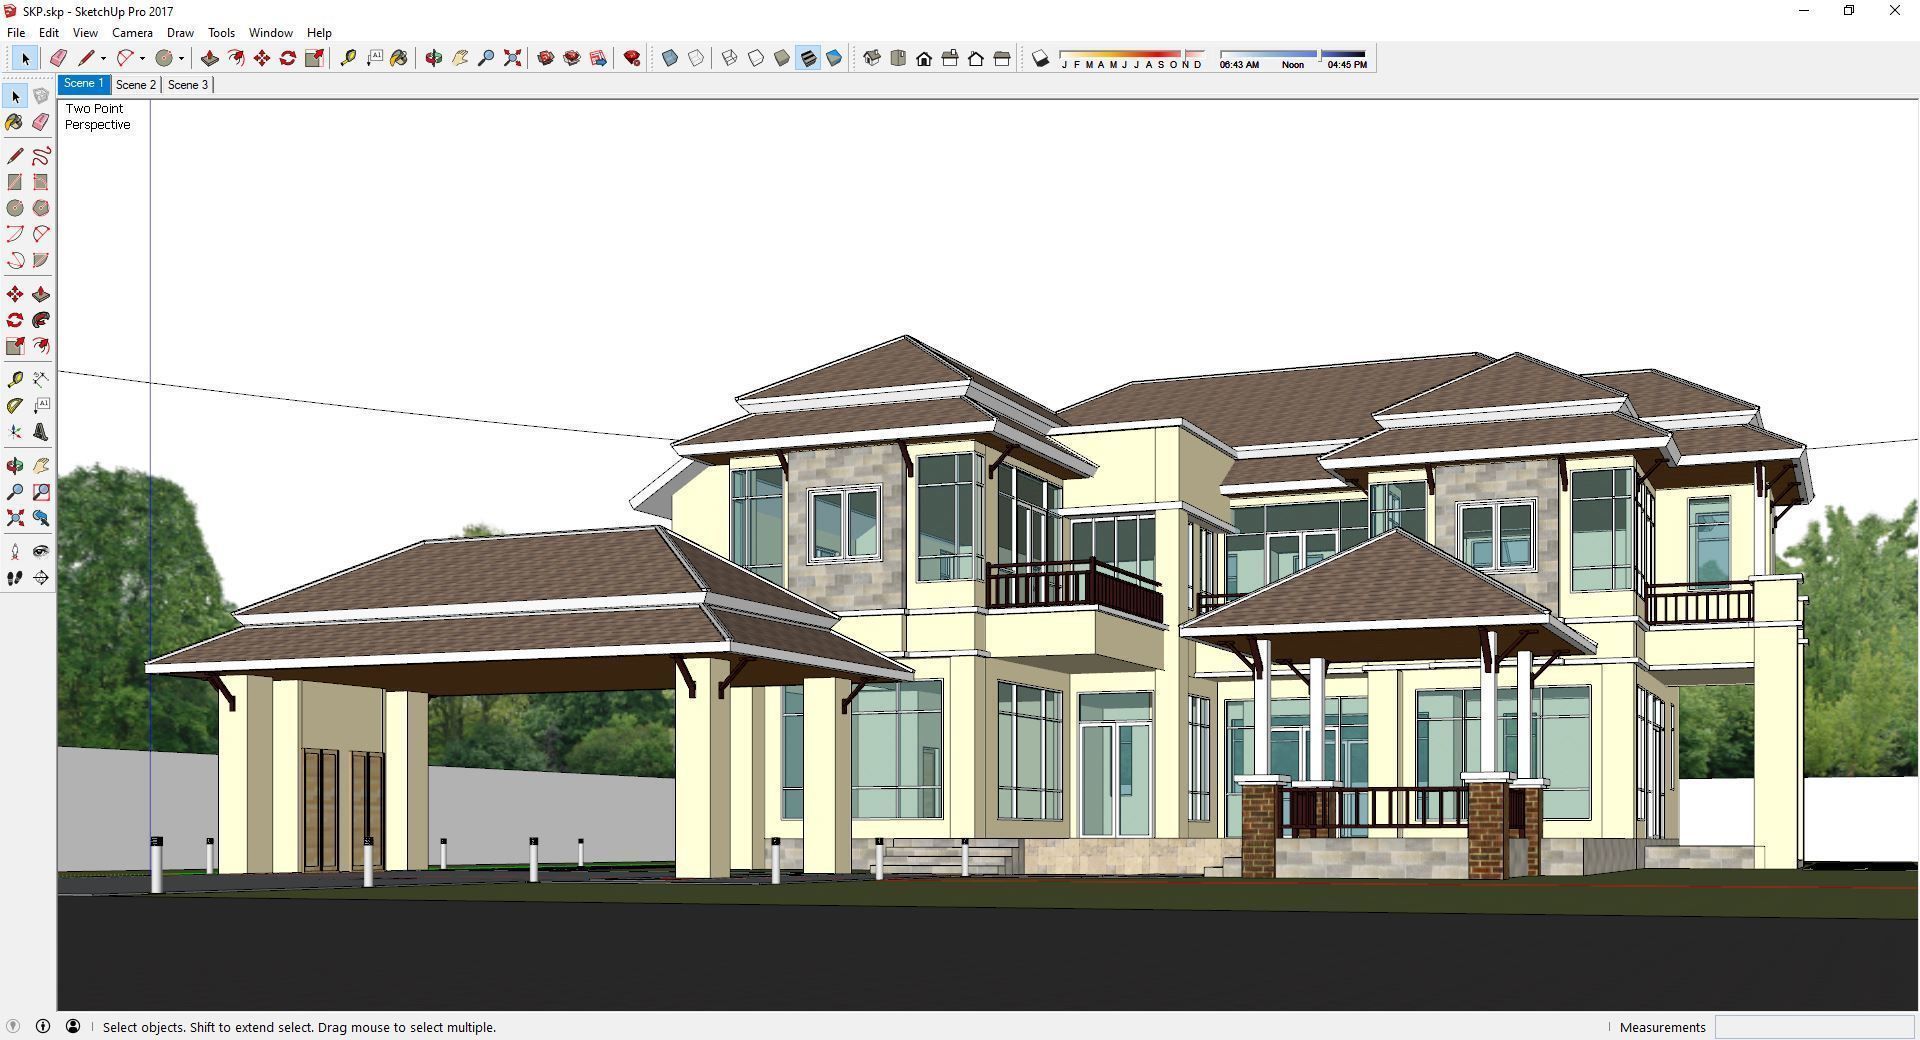Open the Camera menu
Viewport: 1920px width, 1040px height.
pos(132,33)
